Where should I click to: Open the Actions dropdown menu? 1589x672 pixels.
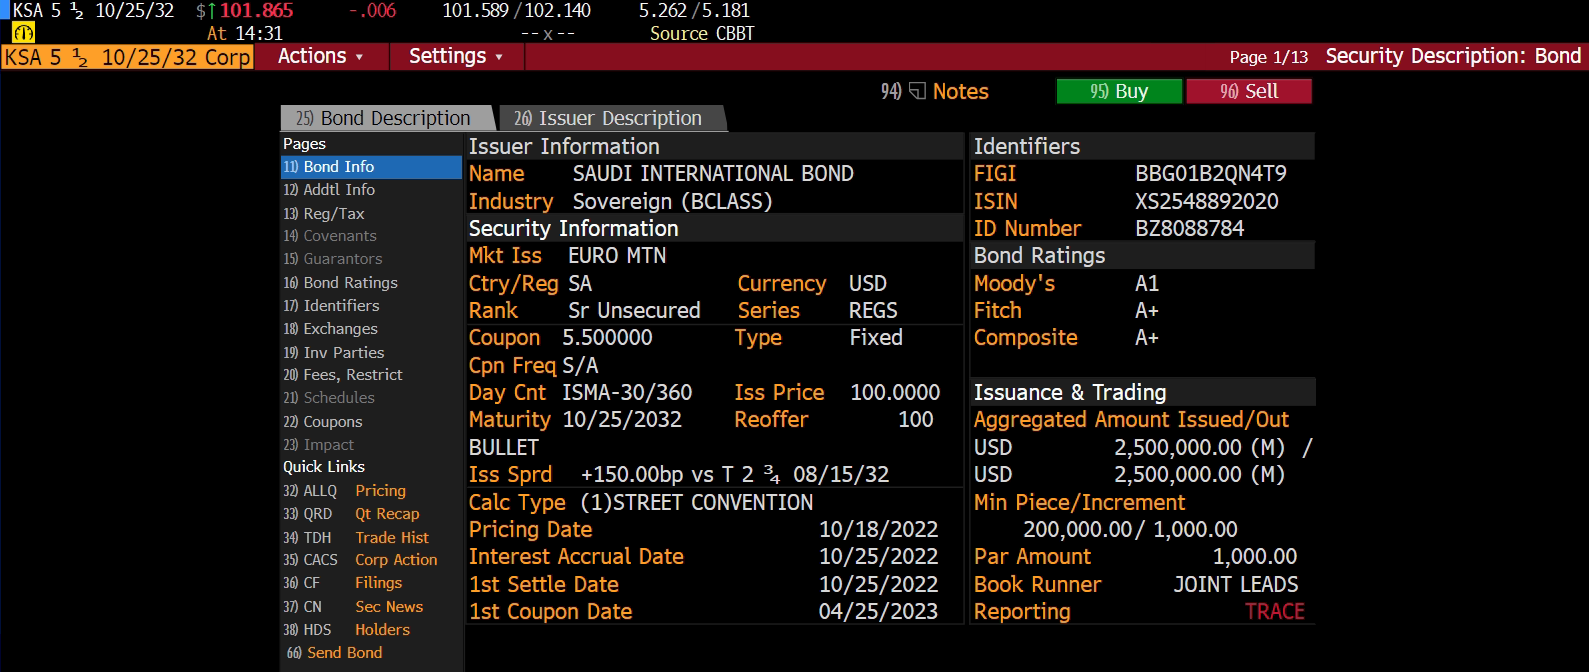click(320, 56)
